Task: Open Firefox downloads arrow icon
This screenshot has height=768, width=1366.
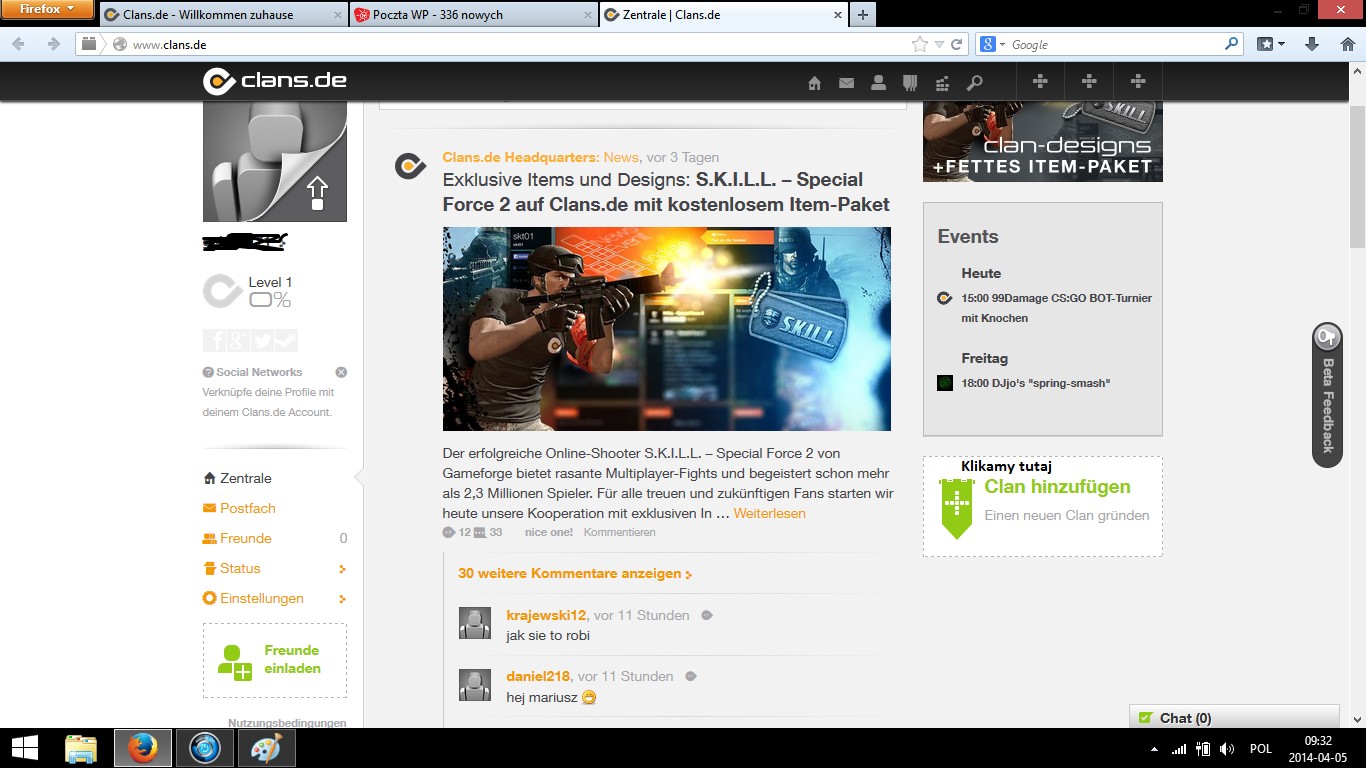Action: [1312, 44]
